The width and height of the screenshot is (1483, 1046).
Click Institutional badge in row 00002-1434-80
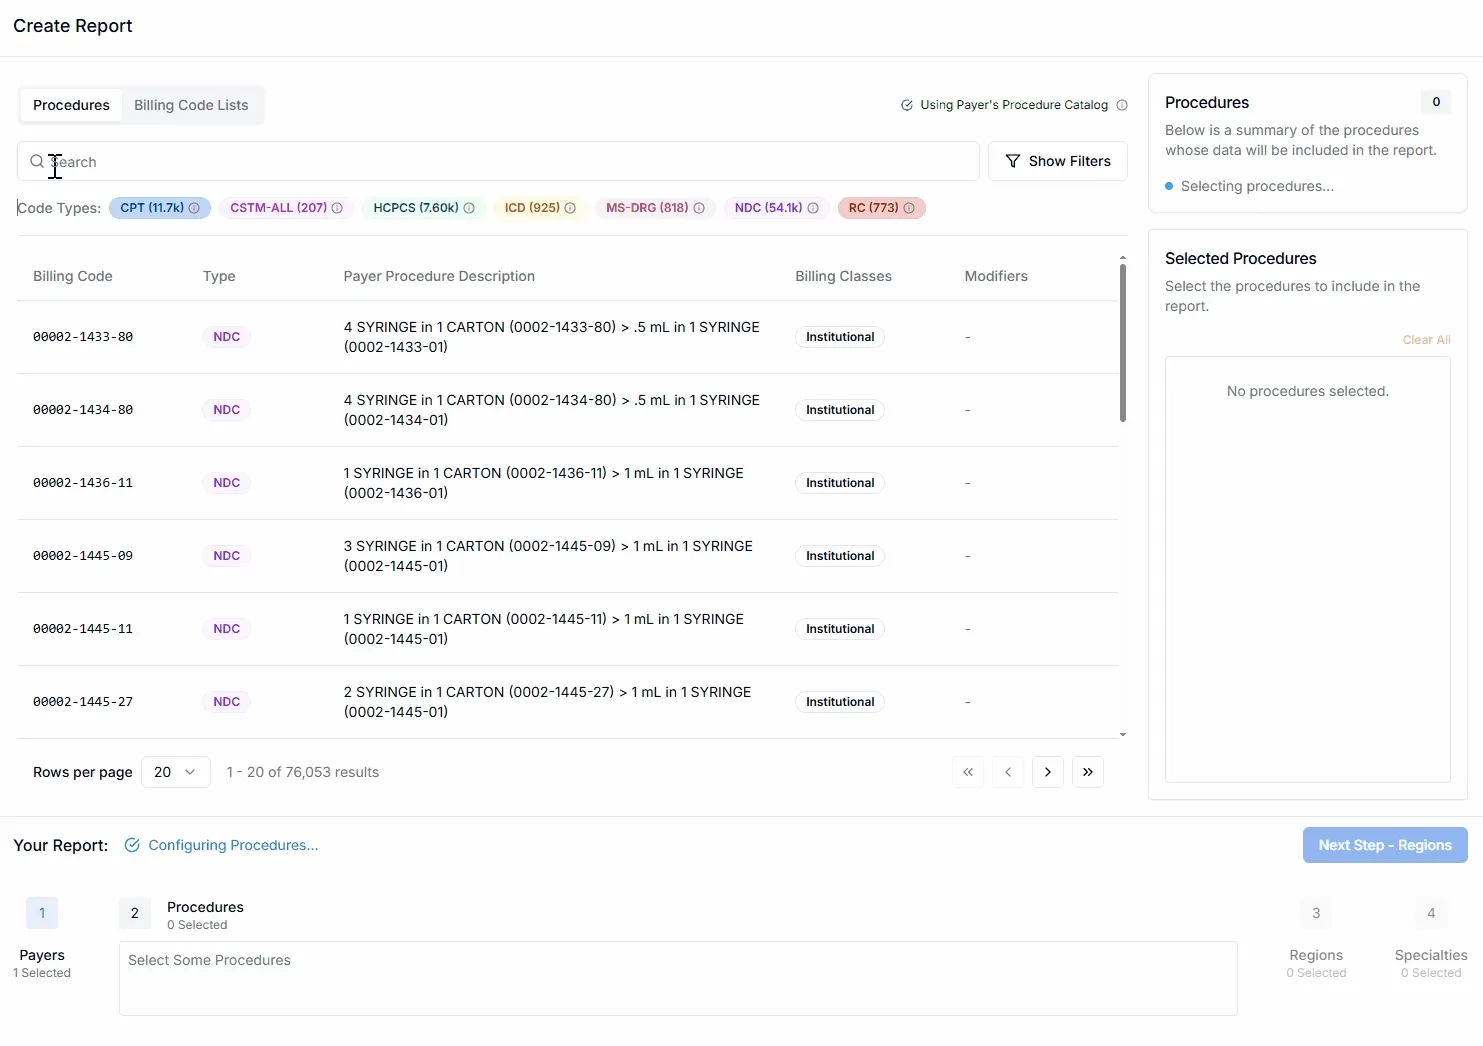840,410
